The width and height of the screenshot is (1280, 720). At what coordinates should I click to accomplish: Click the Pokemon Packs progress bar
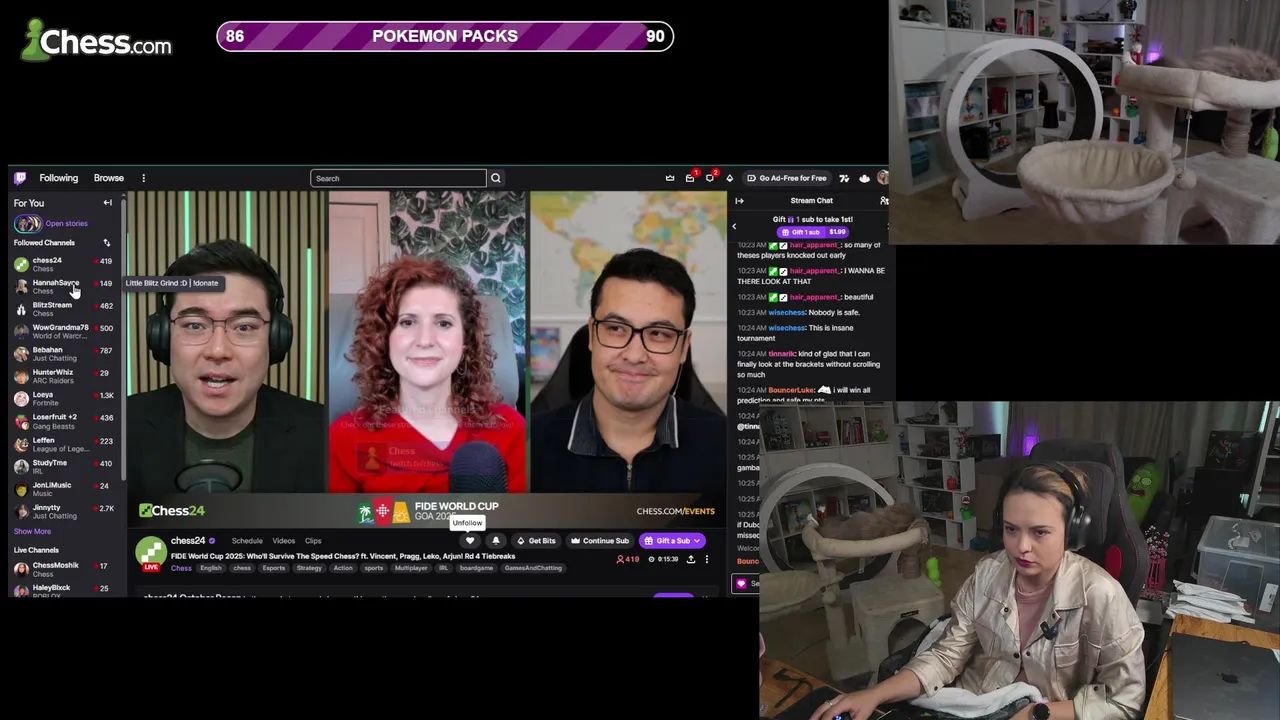tap(445, 37)
